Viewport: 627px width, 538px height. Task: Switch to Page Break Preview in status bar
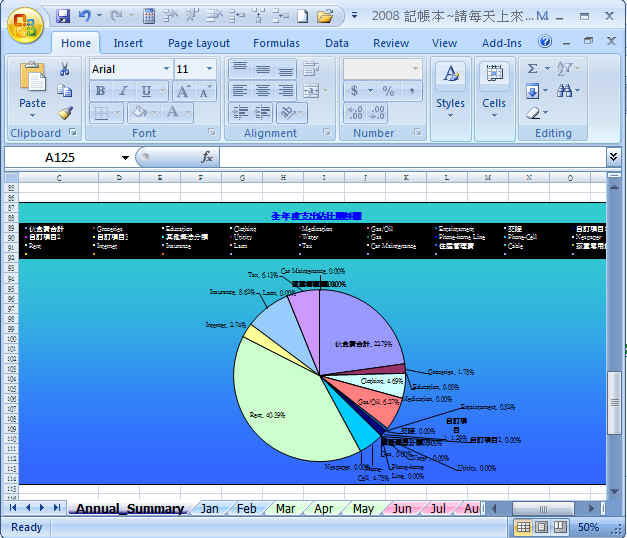560,527
